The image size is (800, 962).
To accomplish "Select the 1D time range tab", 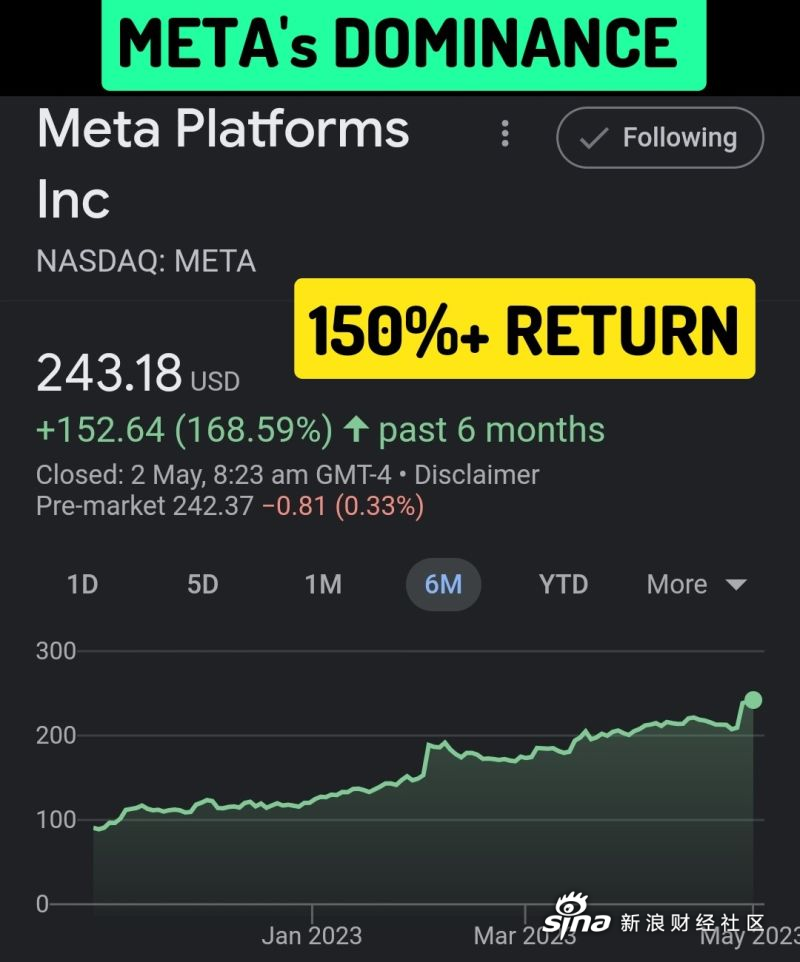I will point(83,584).
